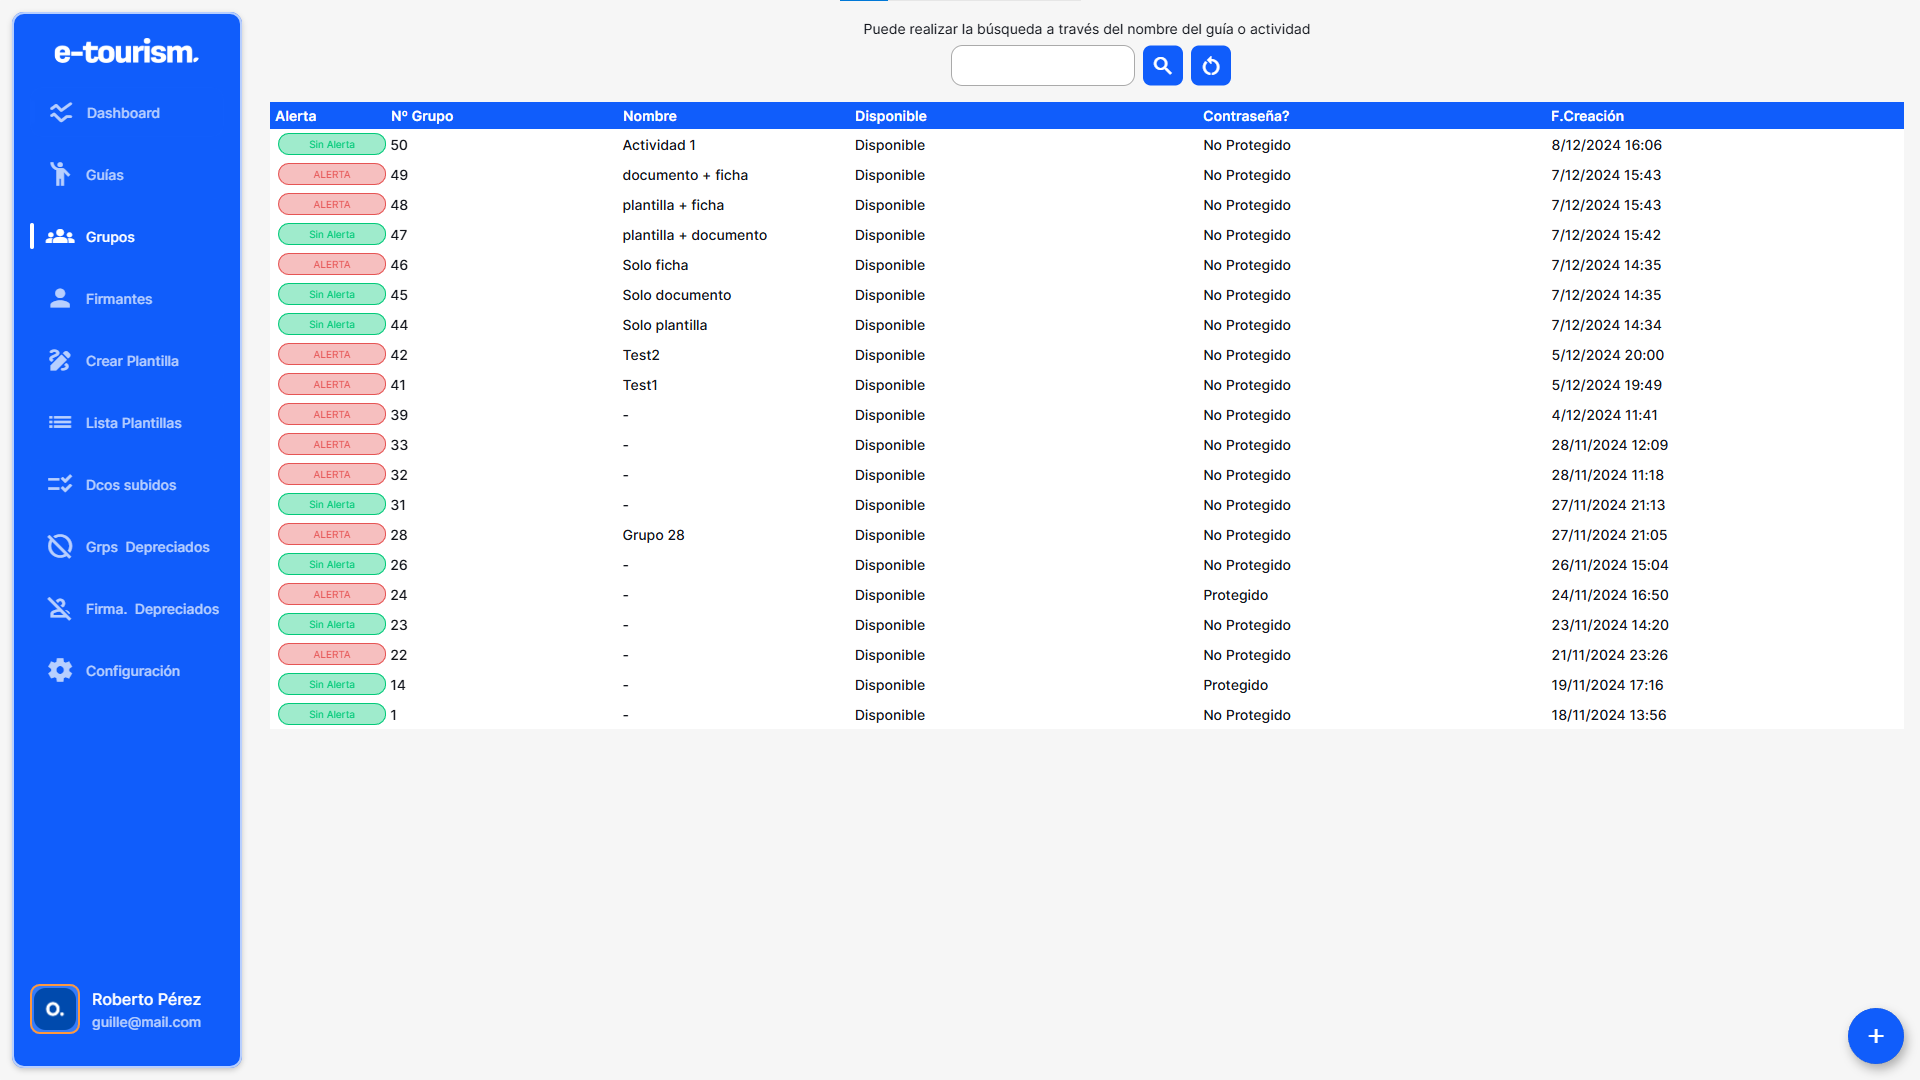Click the Dcos subidos checklist icon
This screenshot has width=1920, height=1080.
60,484
